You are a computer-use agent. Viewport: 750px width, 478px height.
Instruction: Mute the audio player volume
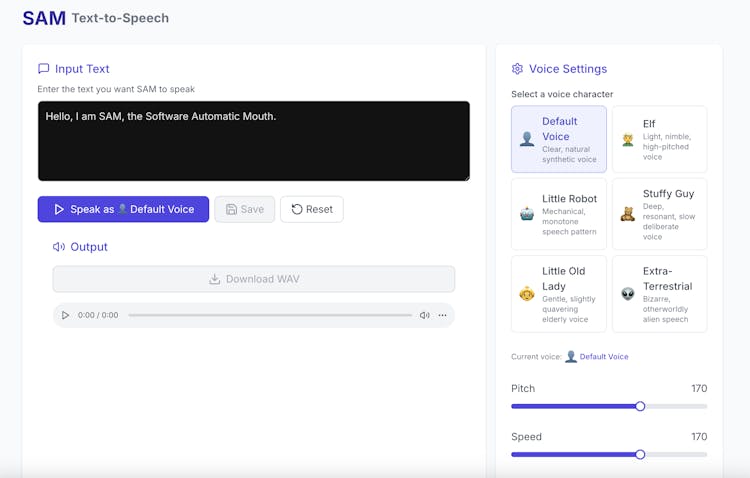tap(424, 315)
